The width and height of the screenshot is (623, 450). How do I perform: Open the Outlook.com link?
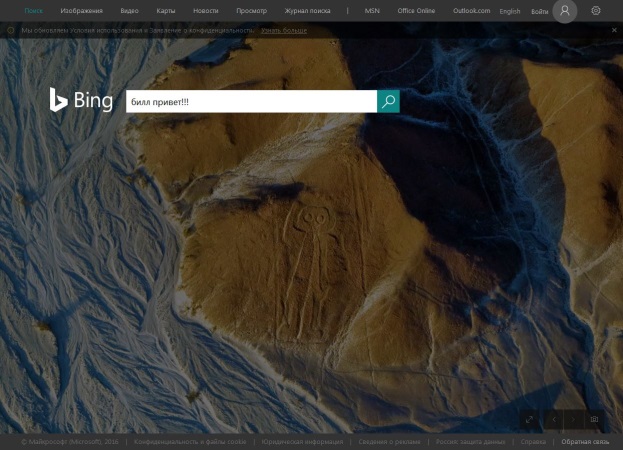pos(472,11)
